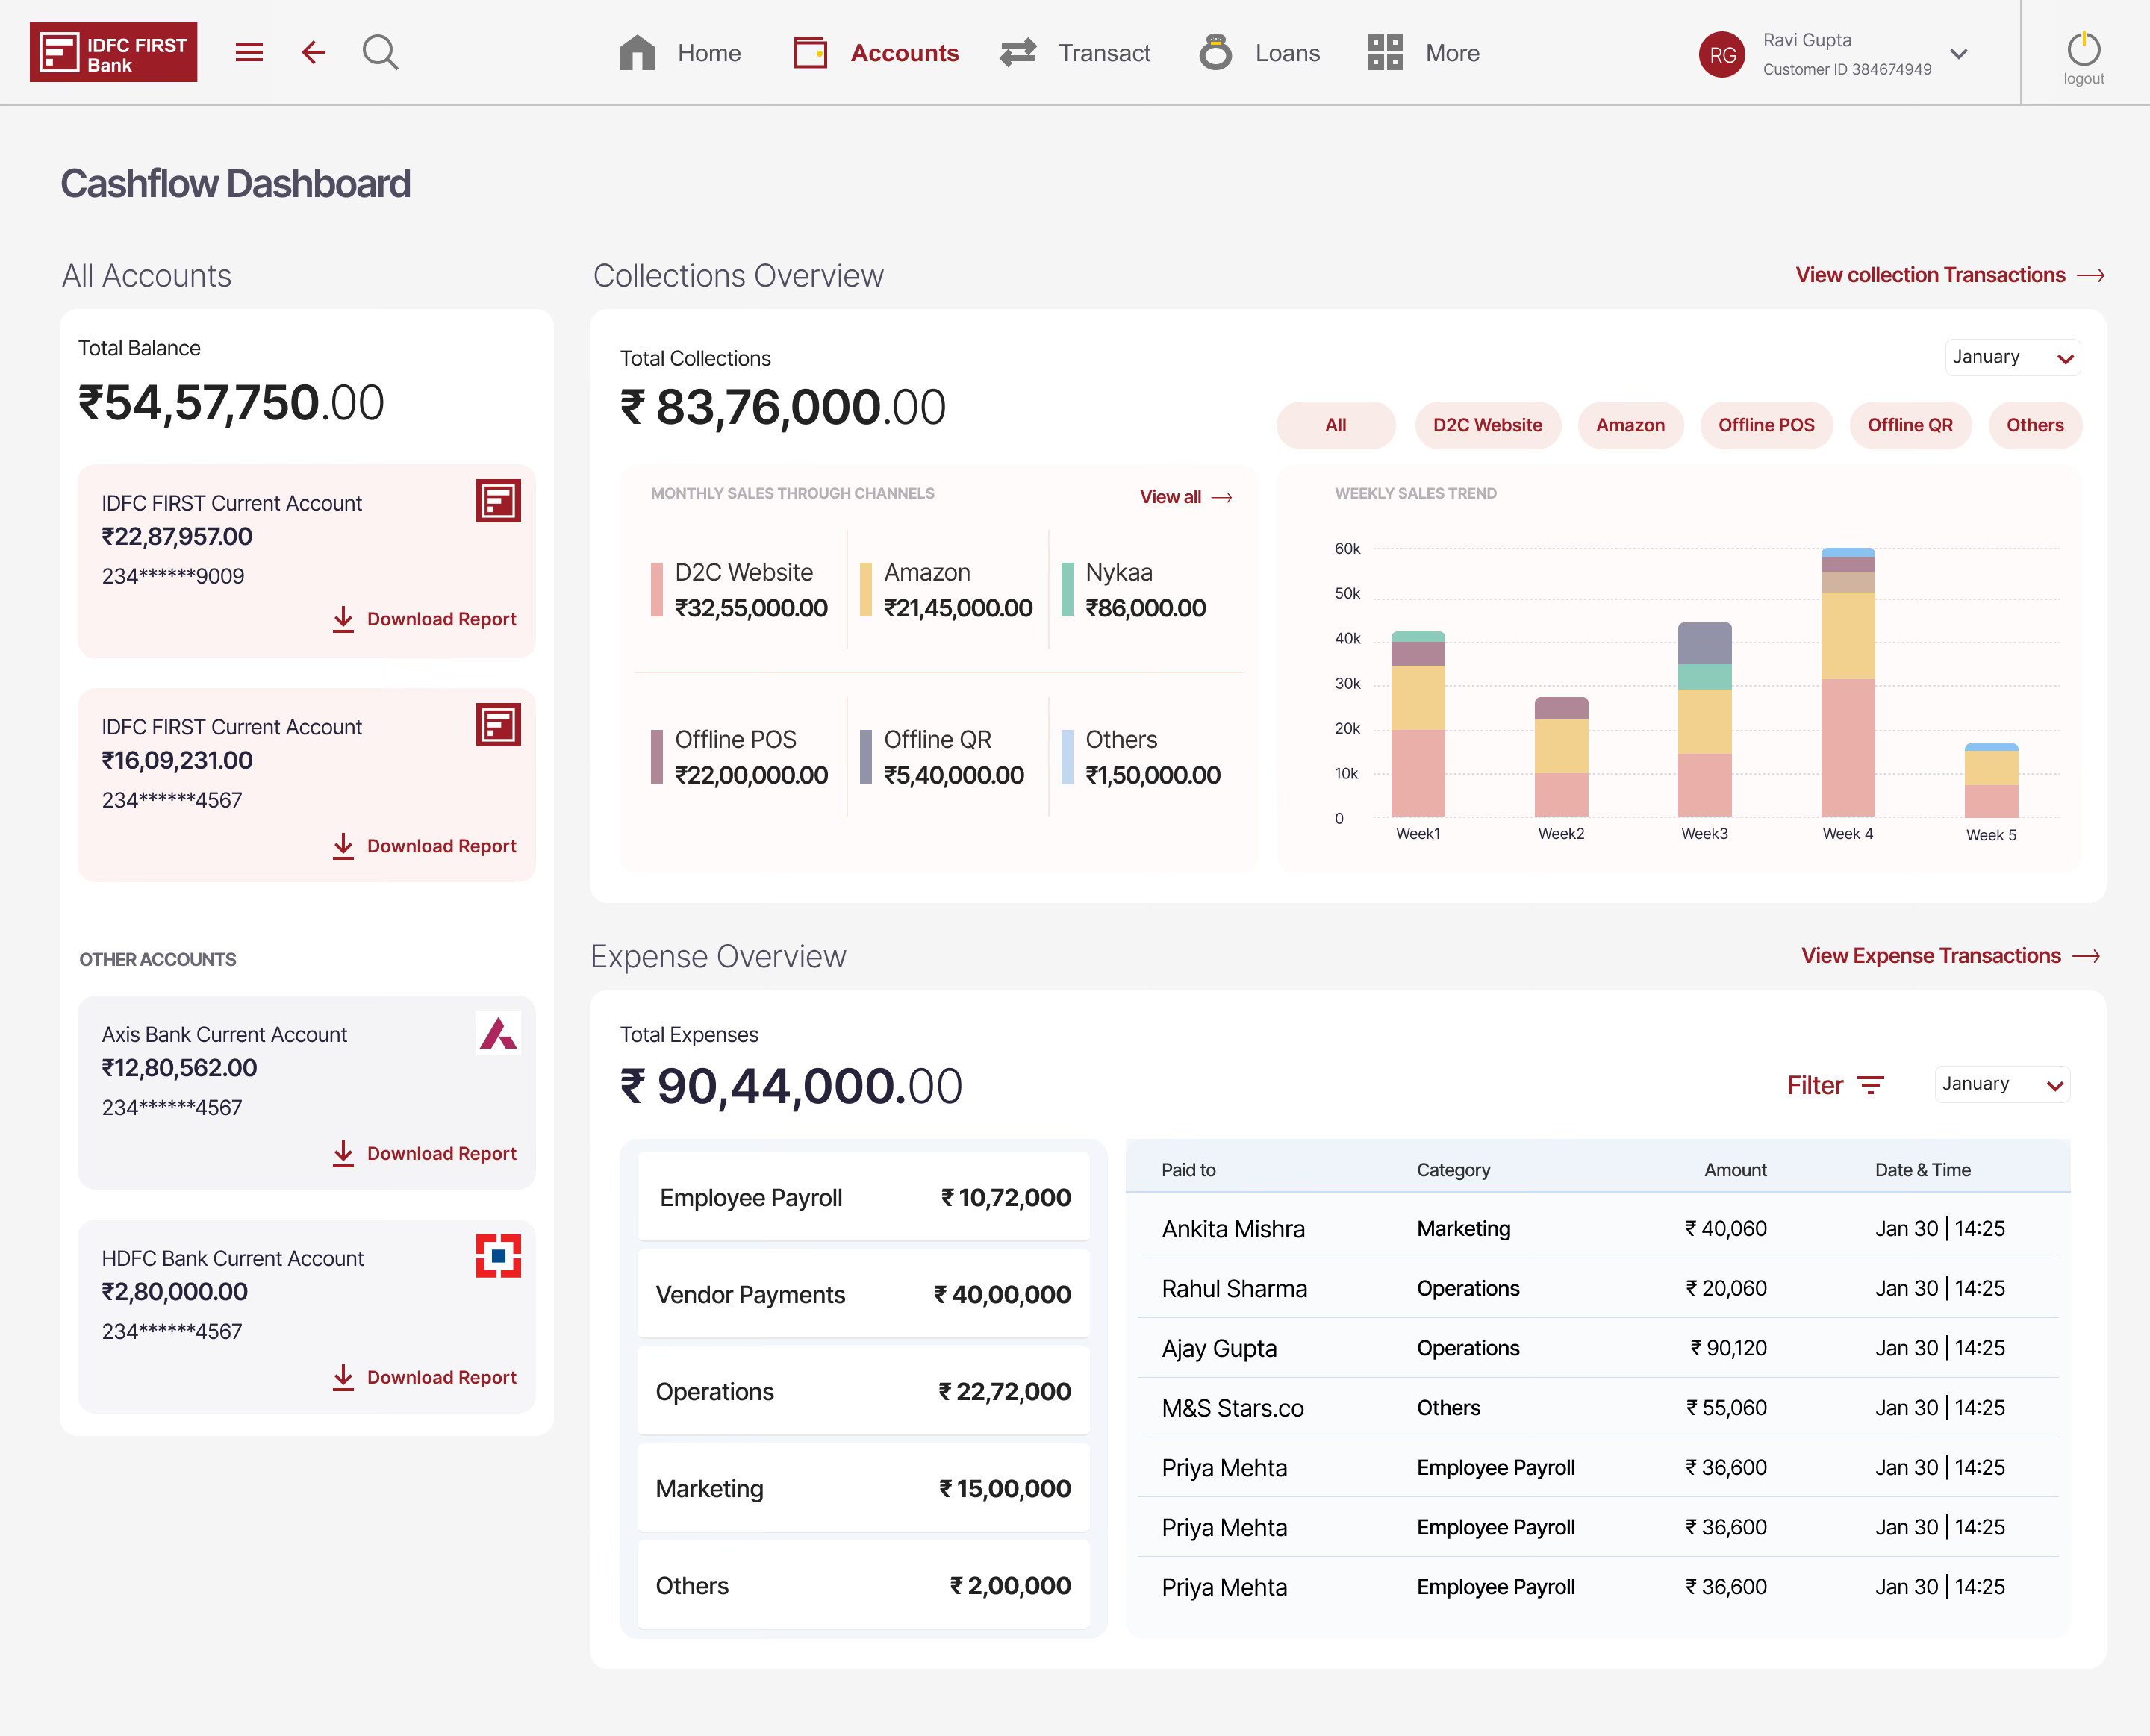Open the hamburger menu icon
The height and width of the screenshot is (1736, 2150).
pyautogui.click(x=249, y=52)
